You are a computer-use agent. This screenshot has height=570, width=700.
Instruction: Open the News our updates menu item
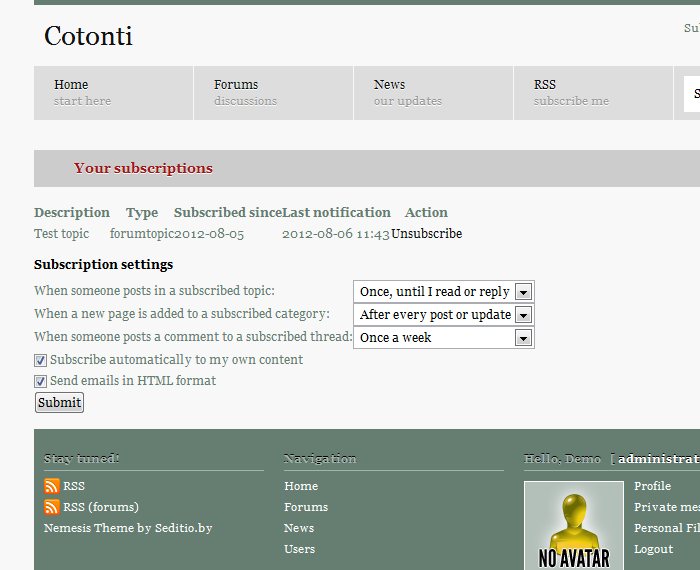(x=433, y=93)
